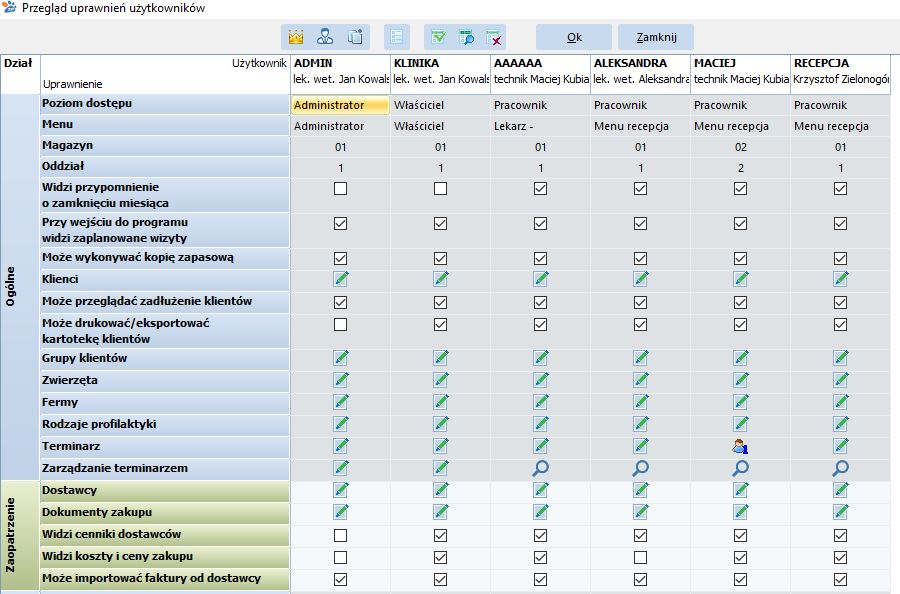This screenshot has height=594, width=900.
Task: Click KLINIKA's Terminarz edit icon
Action: [441, 446]
